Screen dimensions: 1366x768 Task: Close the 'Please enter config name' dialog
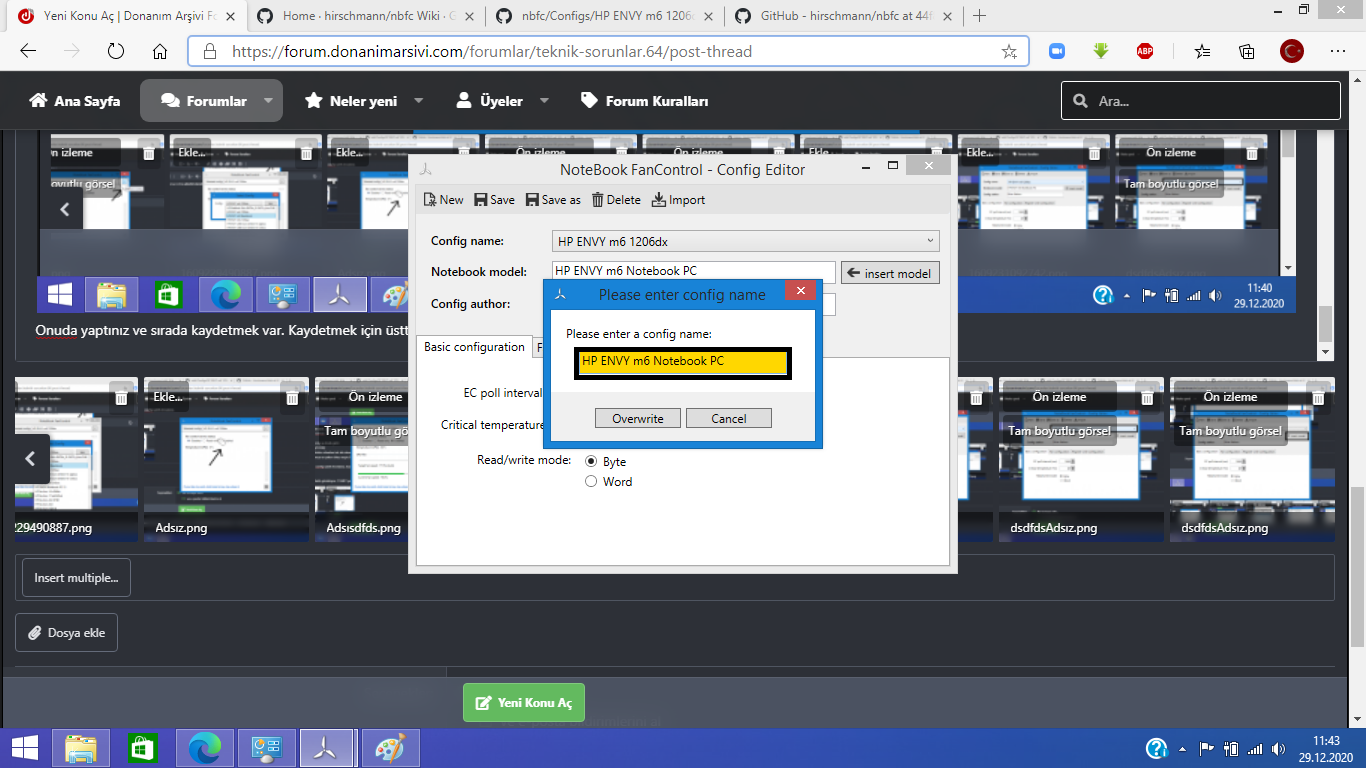pyautogui.click(x=801, y=292)
